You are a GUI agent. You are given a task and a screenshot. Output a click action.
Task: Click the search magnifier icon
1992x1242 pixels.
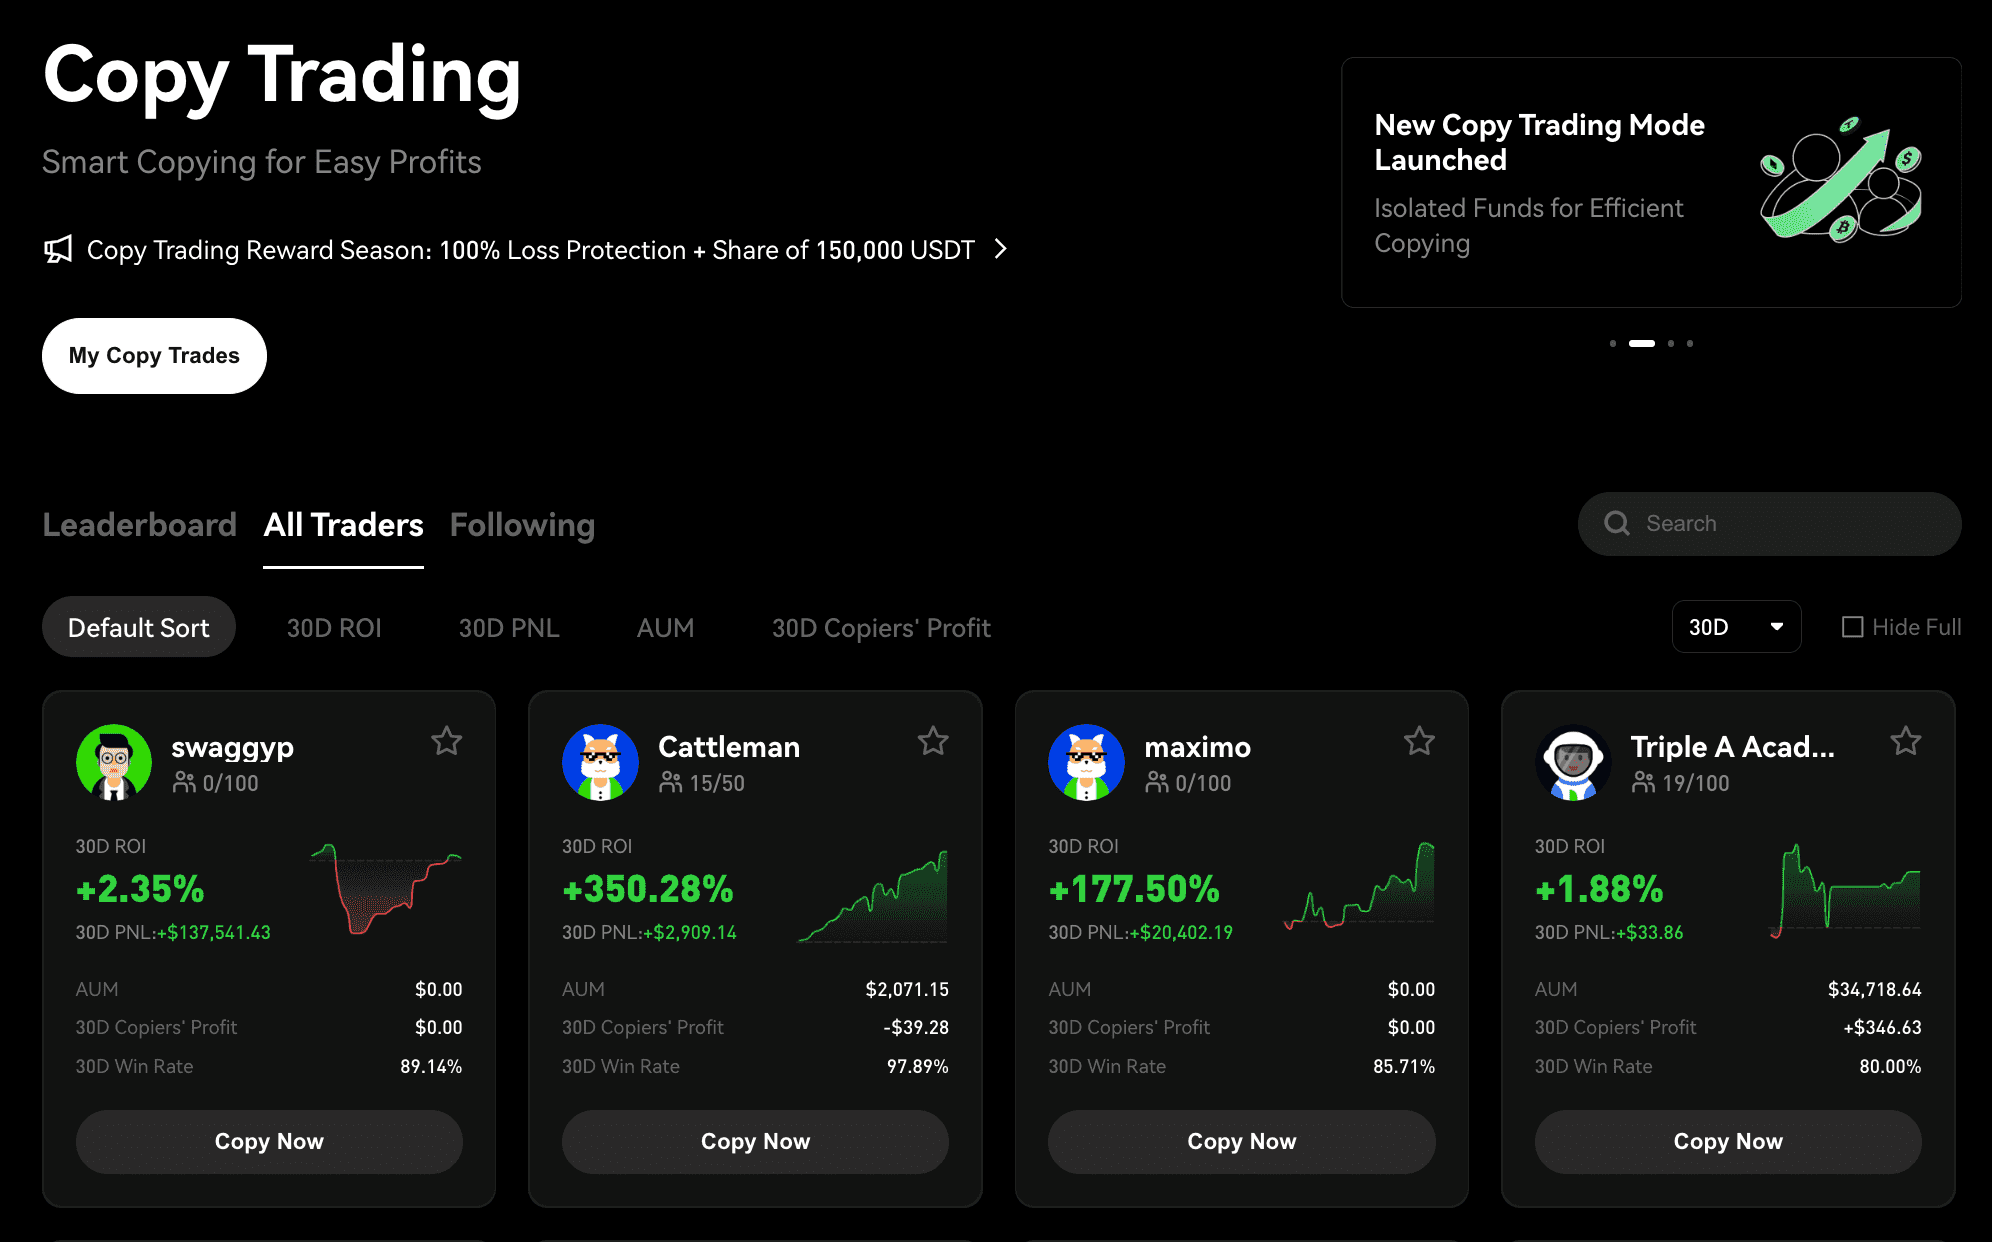(x=1617, y=523)
